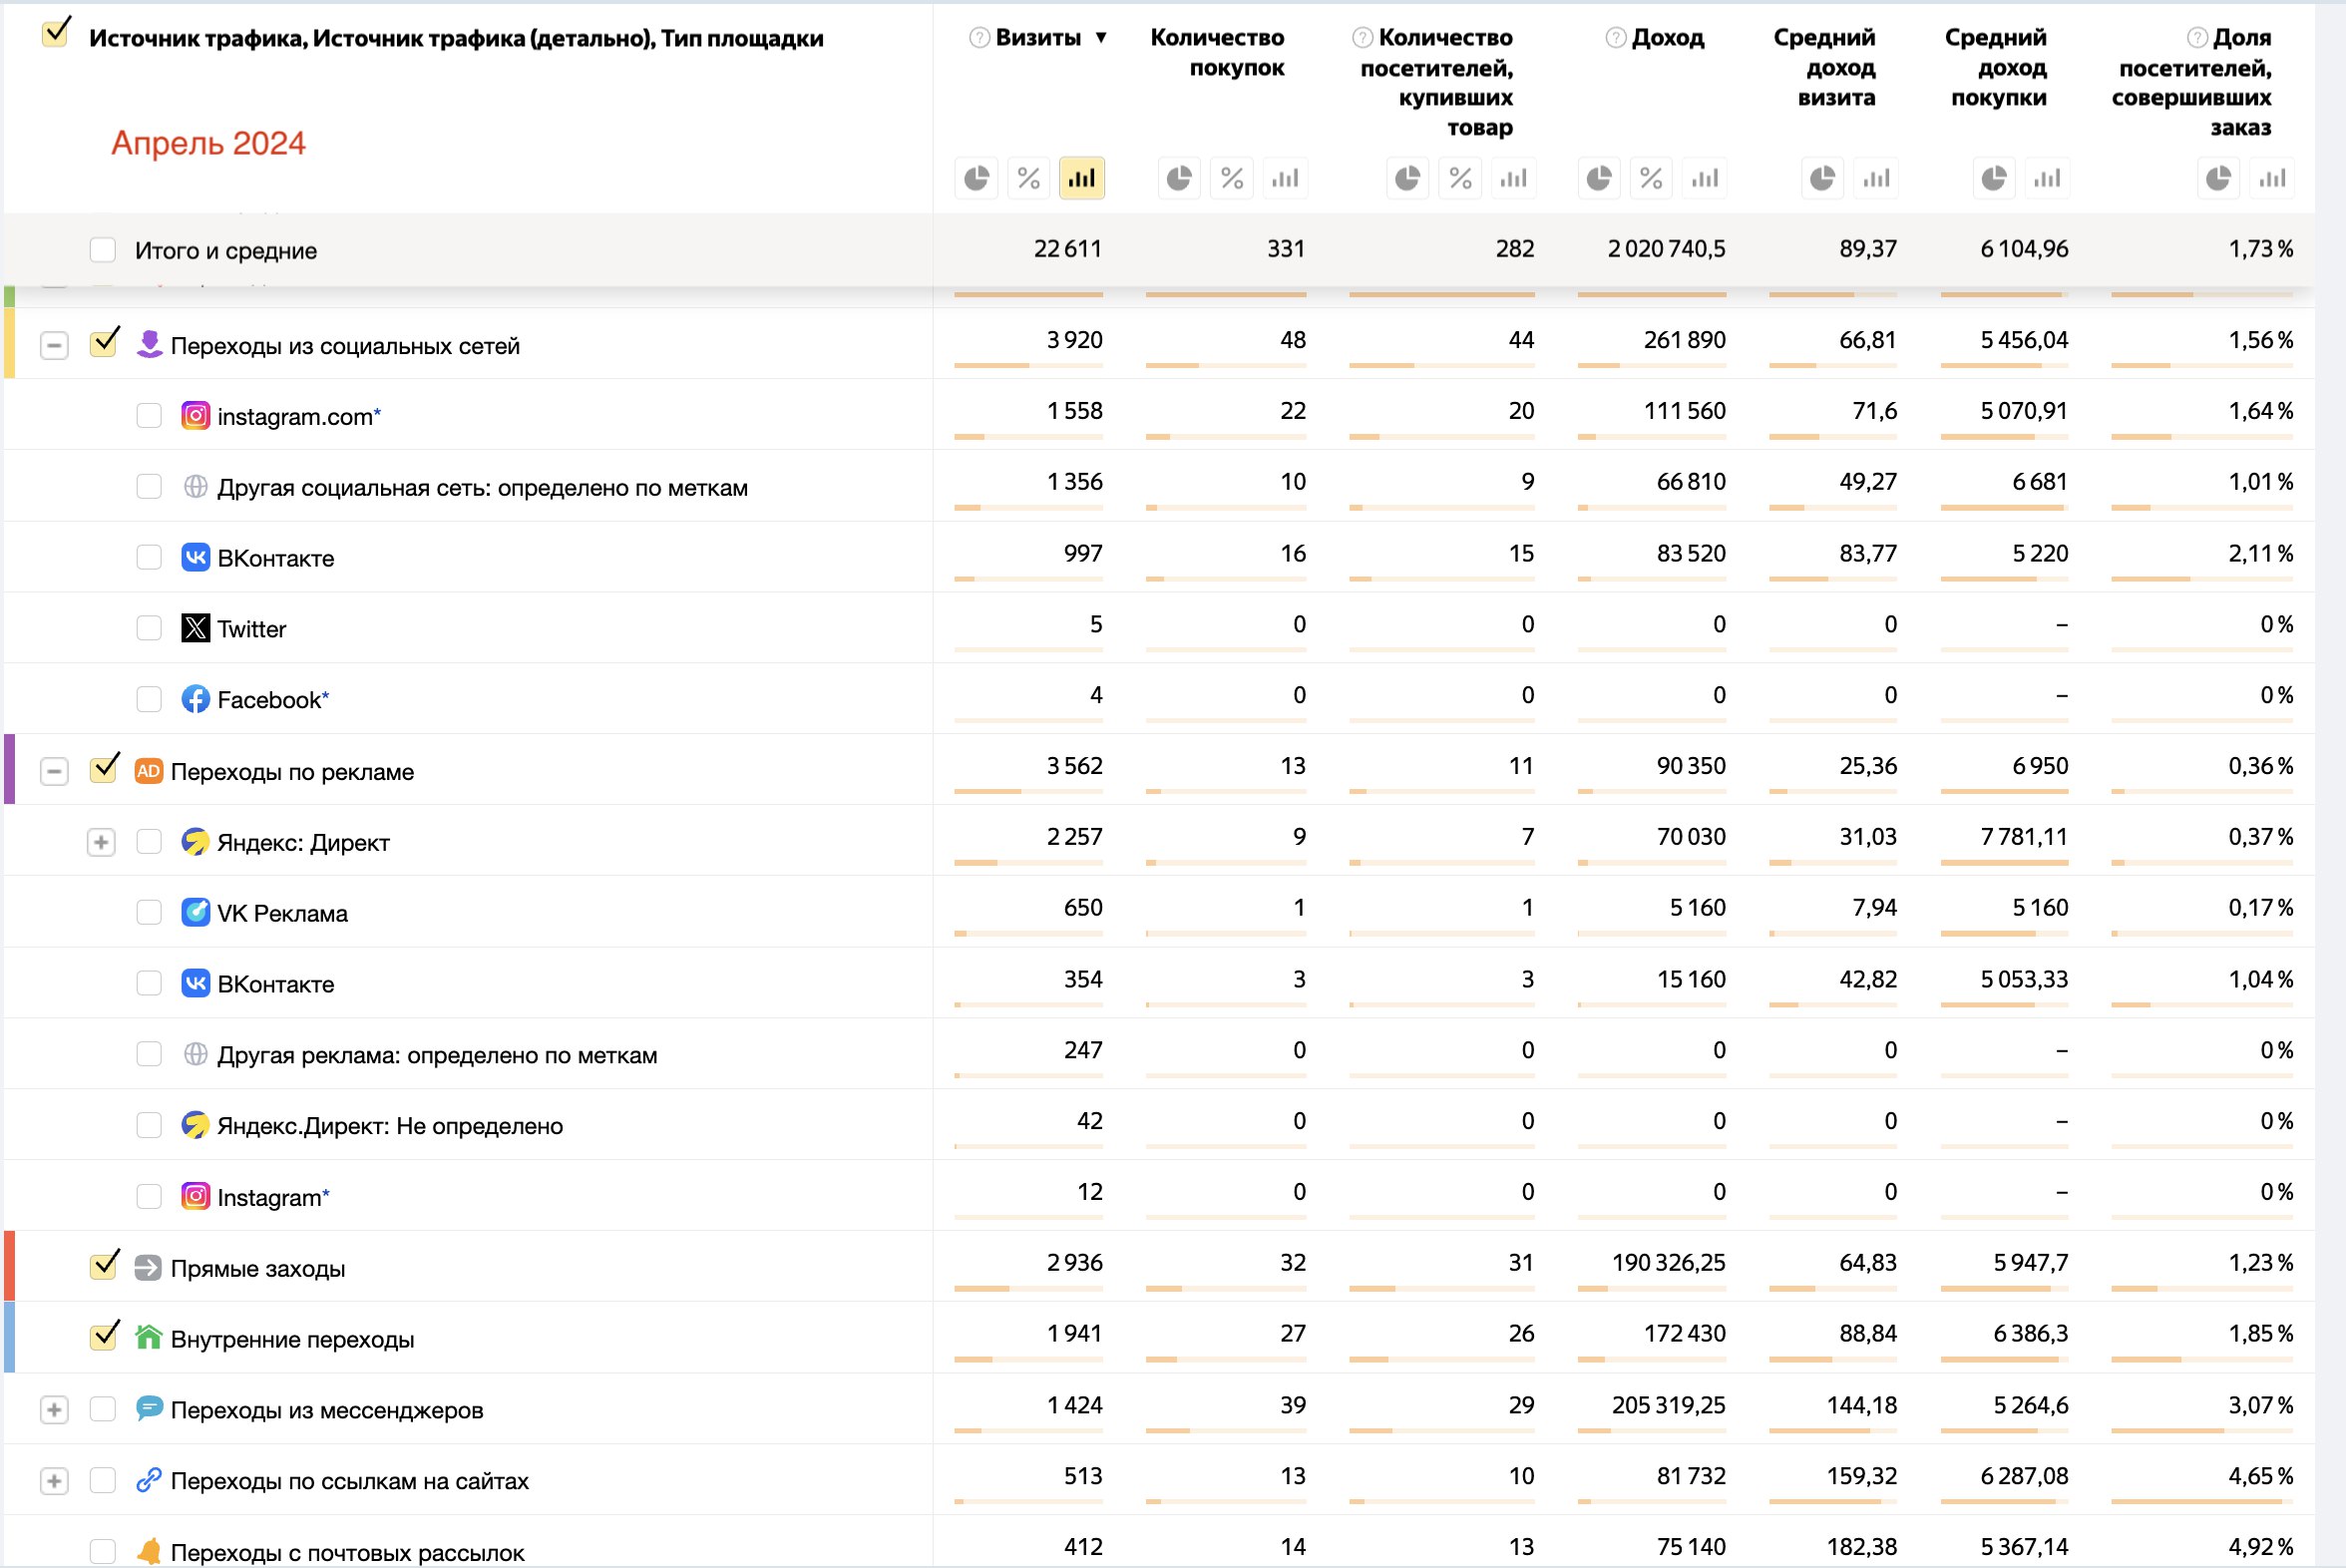This screenshot has width=2346, height=1568.
Task: Expand Переходы из мессенджеров group
Action: [x=54, y=1410]
